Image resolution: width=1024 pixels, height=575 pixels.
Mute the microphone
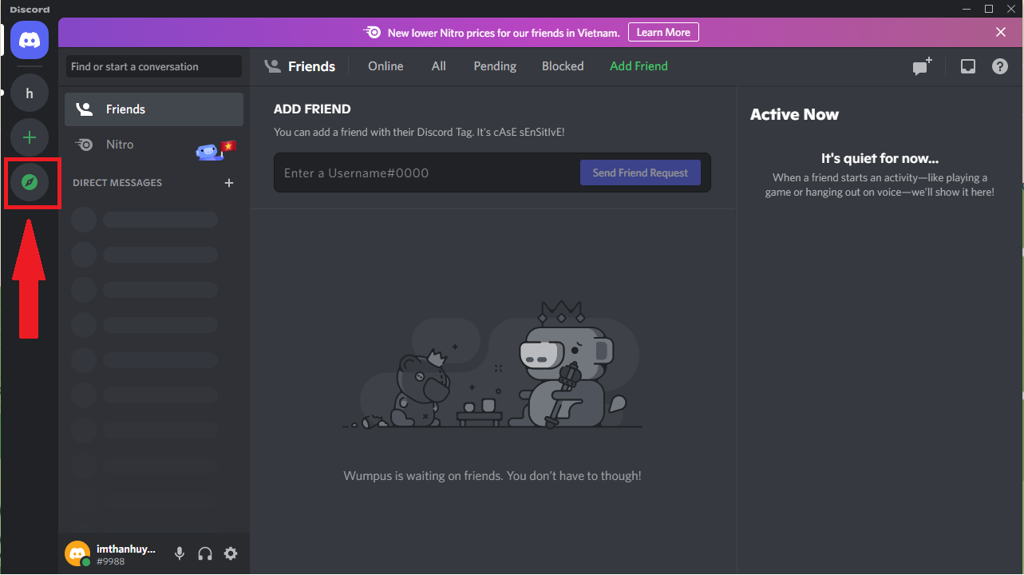(180, 553)
